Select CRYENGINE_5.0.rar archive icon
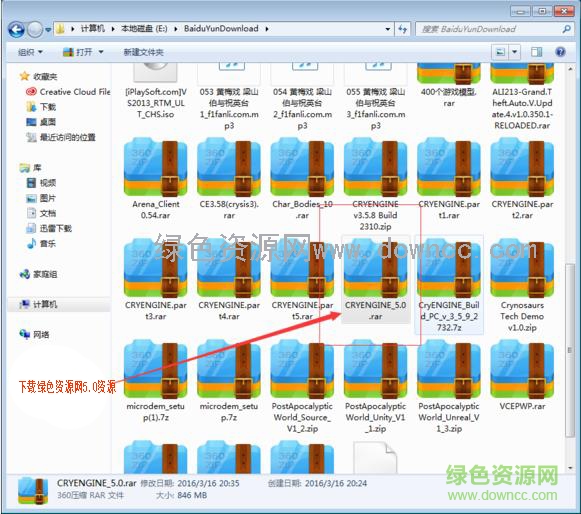The width and height of the screenshot is (581, 514). coord(375,268)
